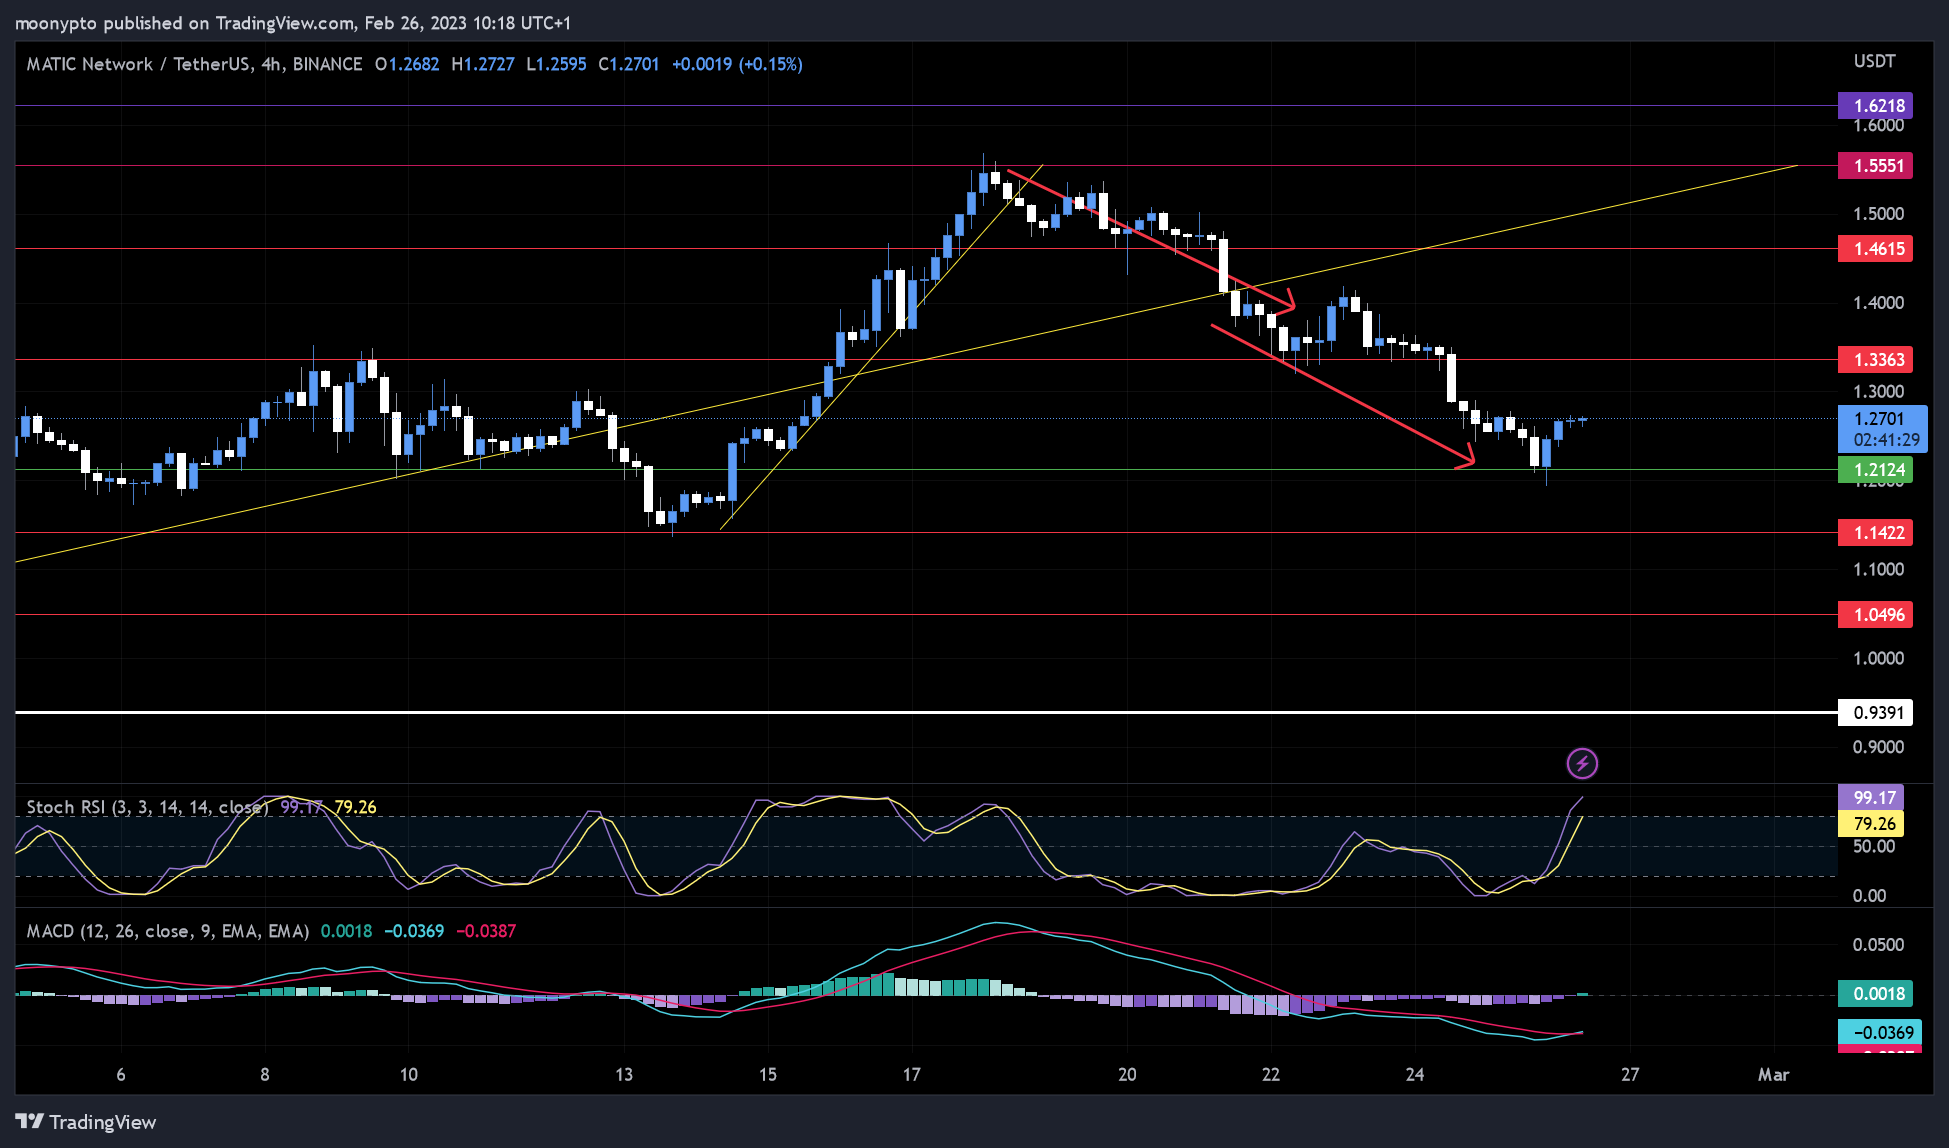
Task: Click the date label 17 on time axis
Action: tap(911, 1075)
